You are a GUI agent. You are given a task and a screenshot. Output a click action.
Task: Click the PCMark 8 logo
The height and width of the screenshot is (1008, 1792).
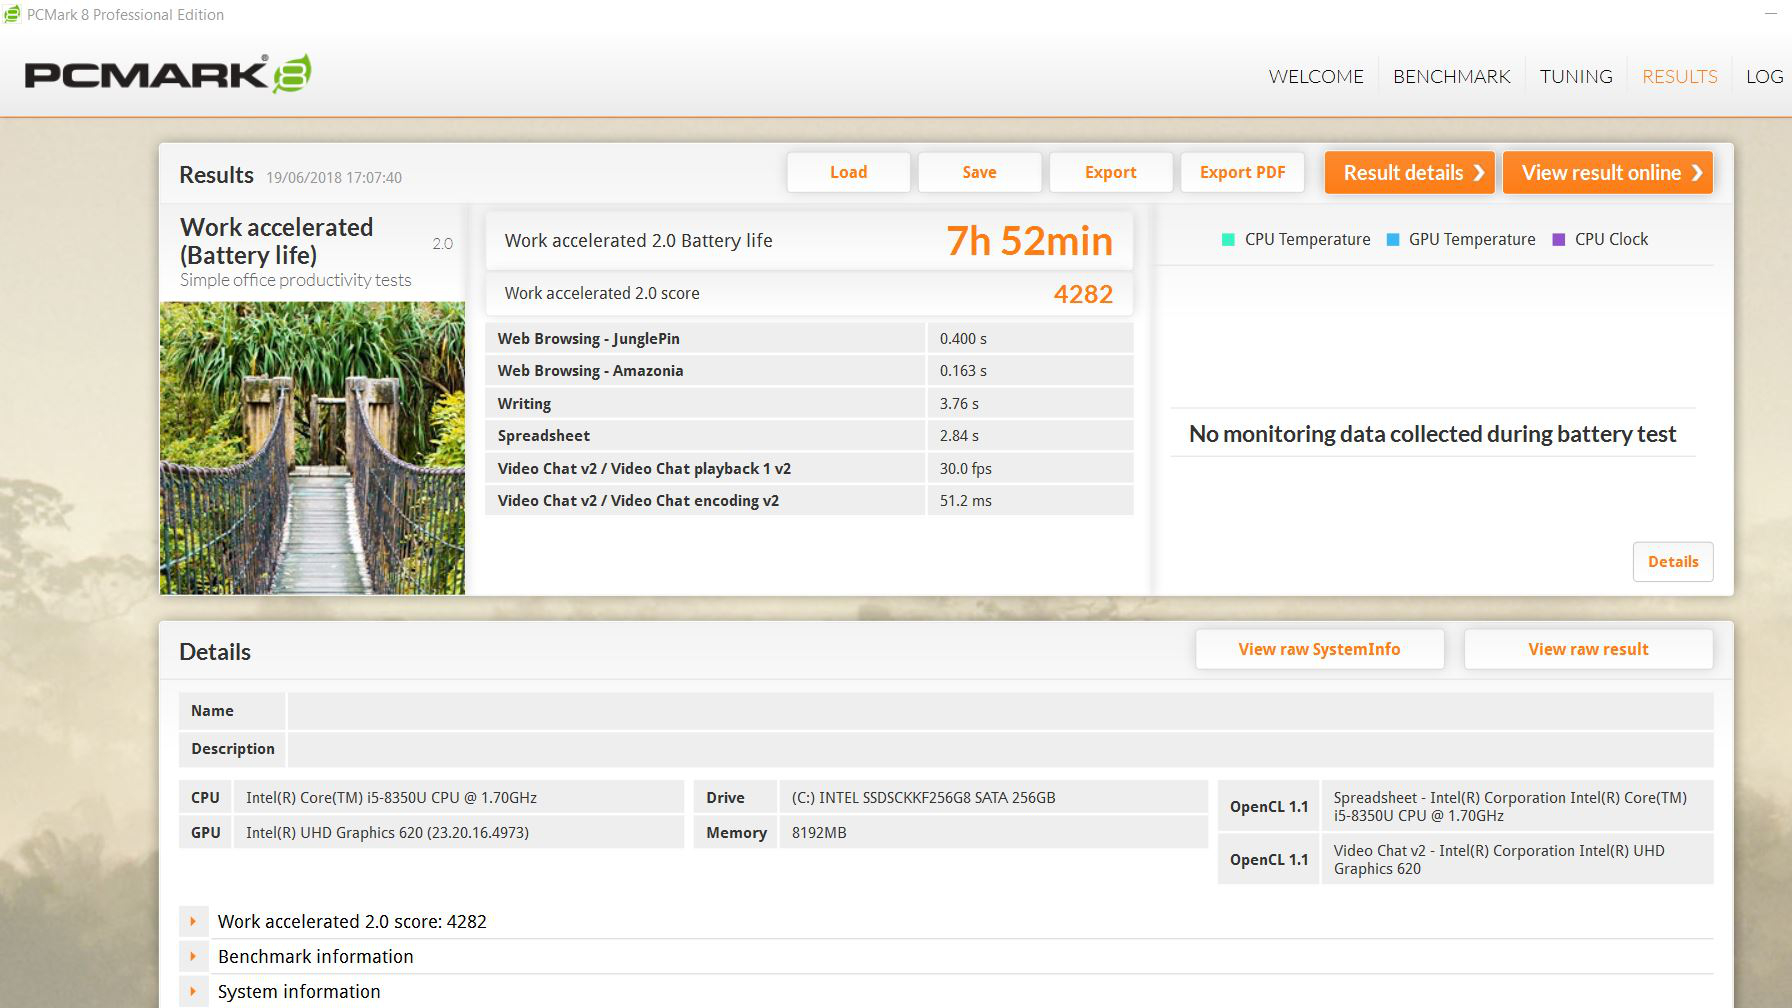tap(168, 74)
